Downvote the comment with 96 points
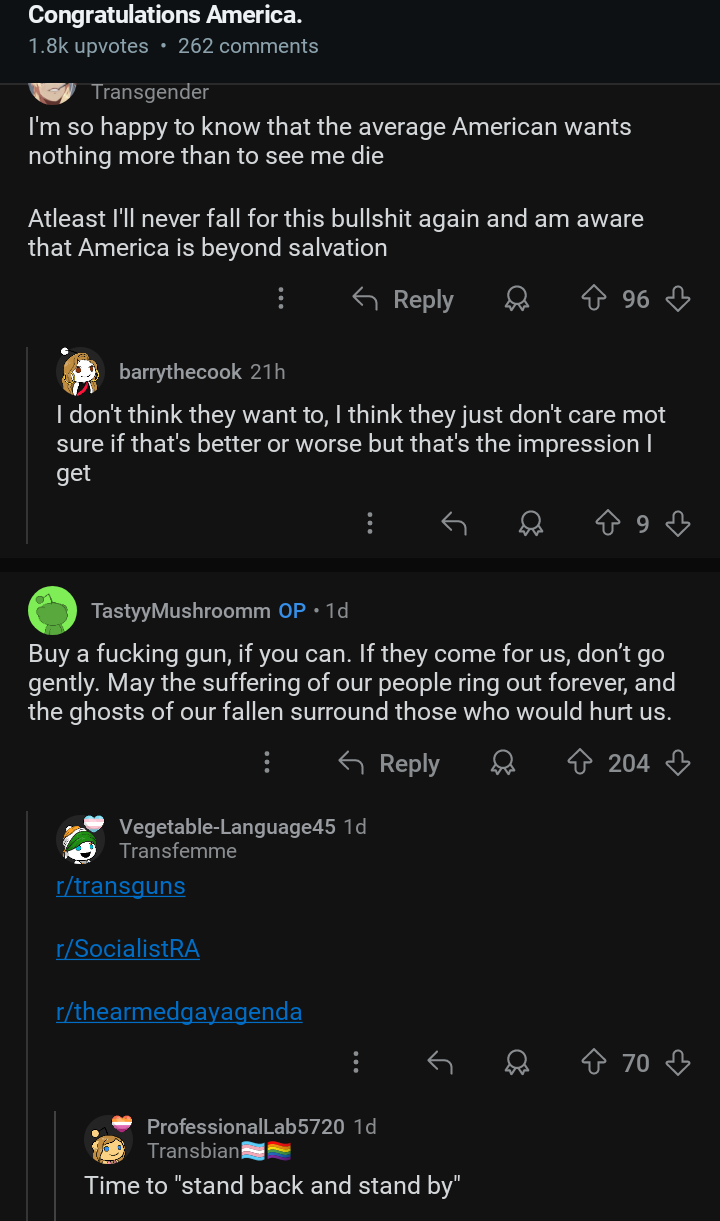The height and width of the screenshot is (1221, 720). (x=678, y=299)
